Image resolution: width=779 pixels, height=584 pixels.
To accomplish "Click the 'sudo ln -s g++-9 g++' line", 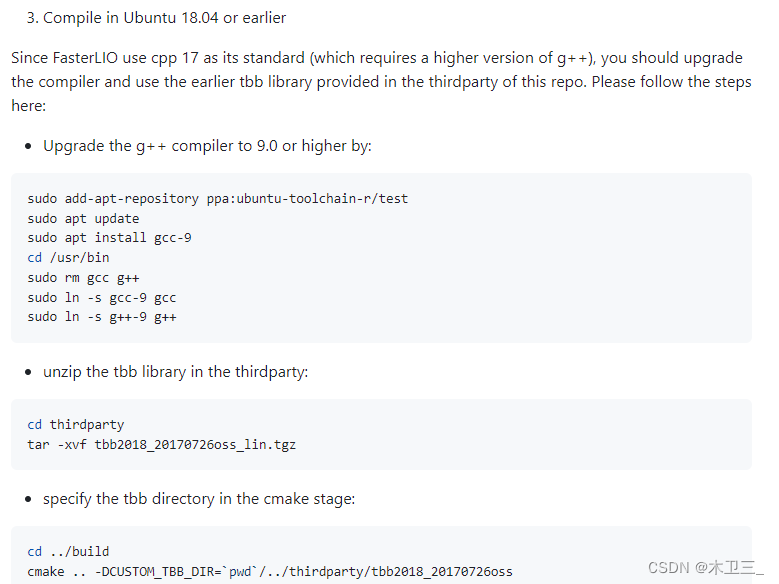I will tap(102, 317).
